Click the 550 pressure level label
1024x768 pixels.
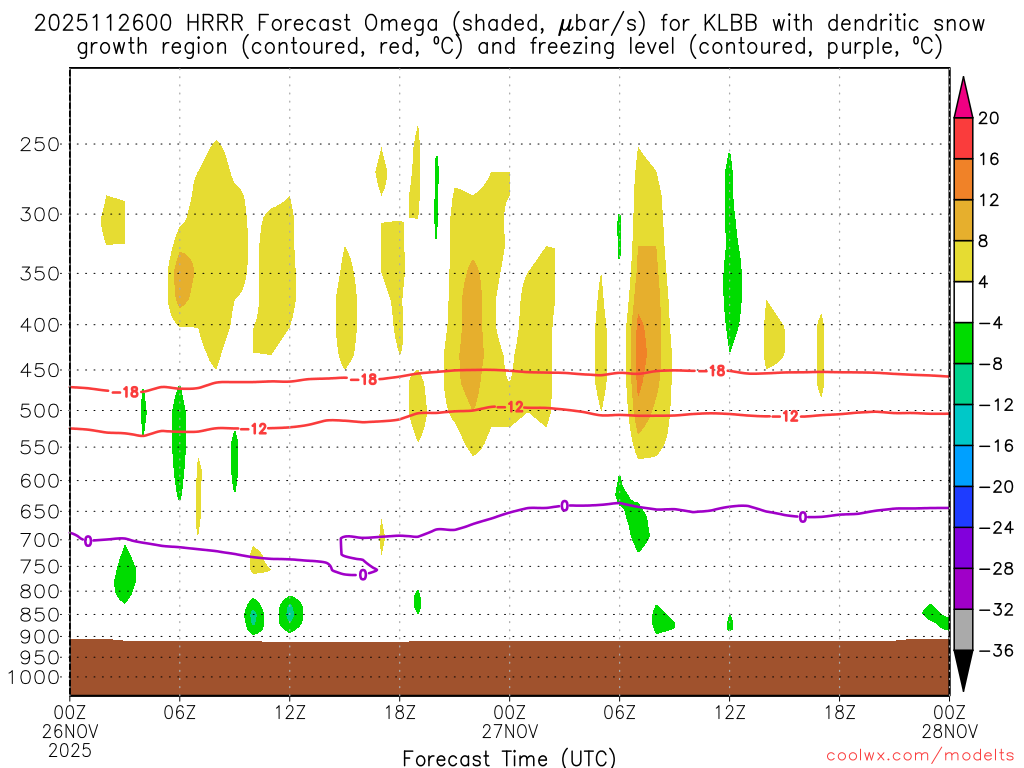tap(40, 447)
